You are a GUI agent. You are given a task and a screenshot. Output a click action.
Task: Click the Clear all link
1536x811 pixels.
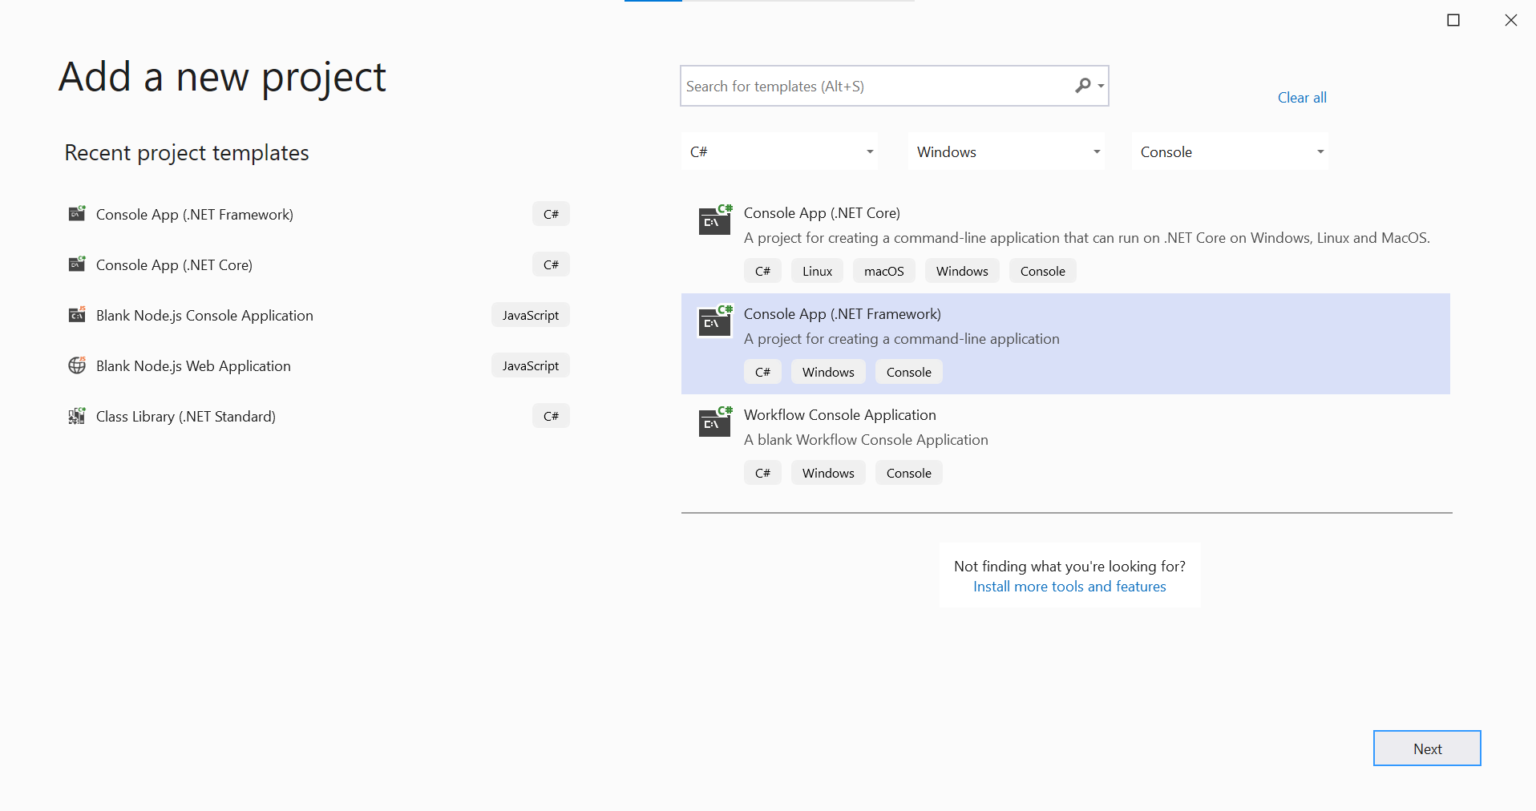(1301, 97)
